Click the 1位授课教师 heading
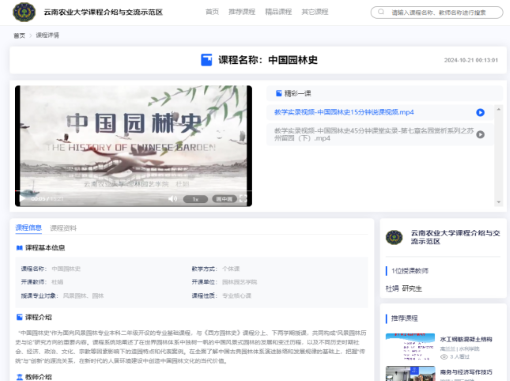 click(410, 271)
